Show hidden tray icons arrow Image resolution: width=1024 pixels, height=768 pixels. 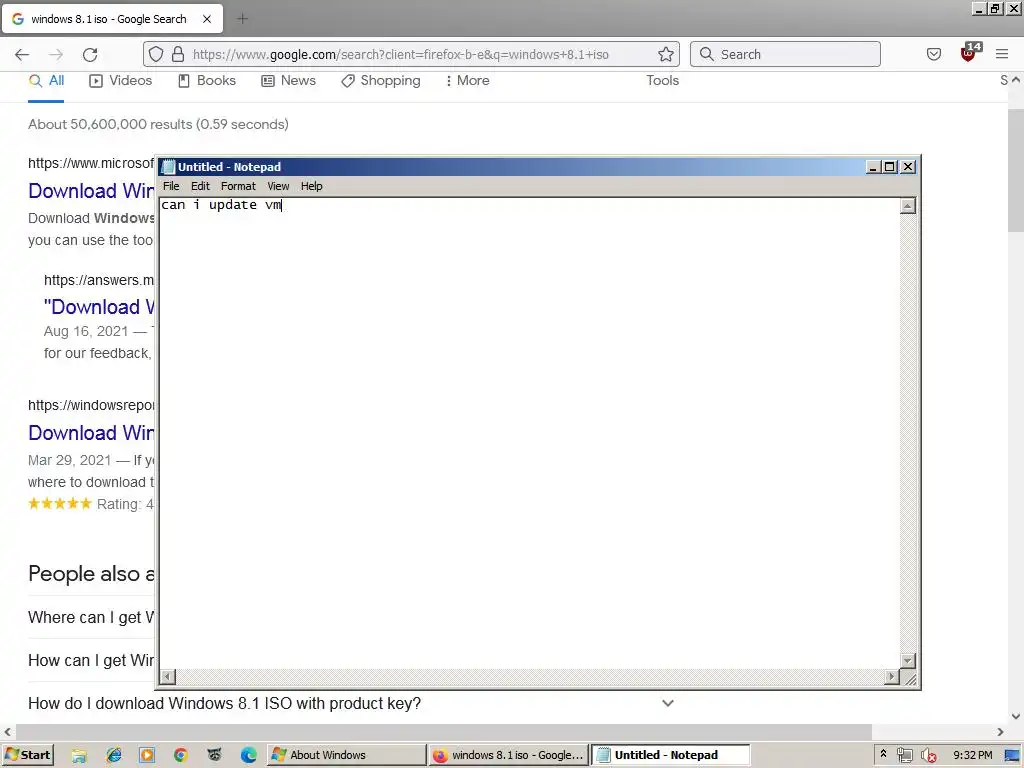point(884,754)
